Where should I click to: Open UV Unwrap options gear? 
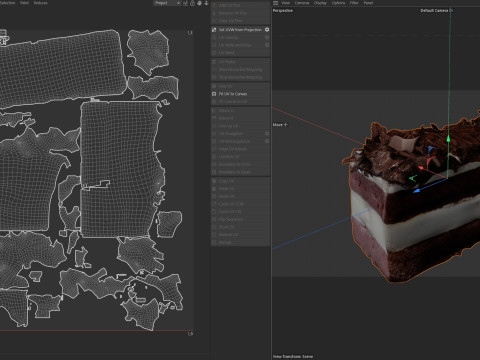(267, 37)
